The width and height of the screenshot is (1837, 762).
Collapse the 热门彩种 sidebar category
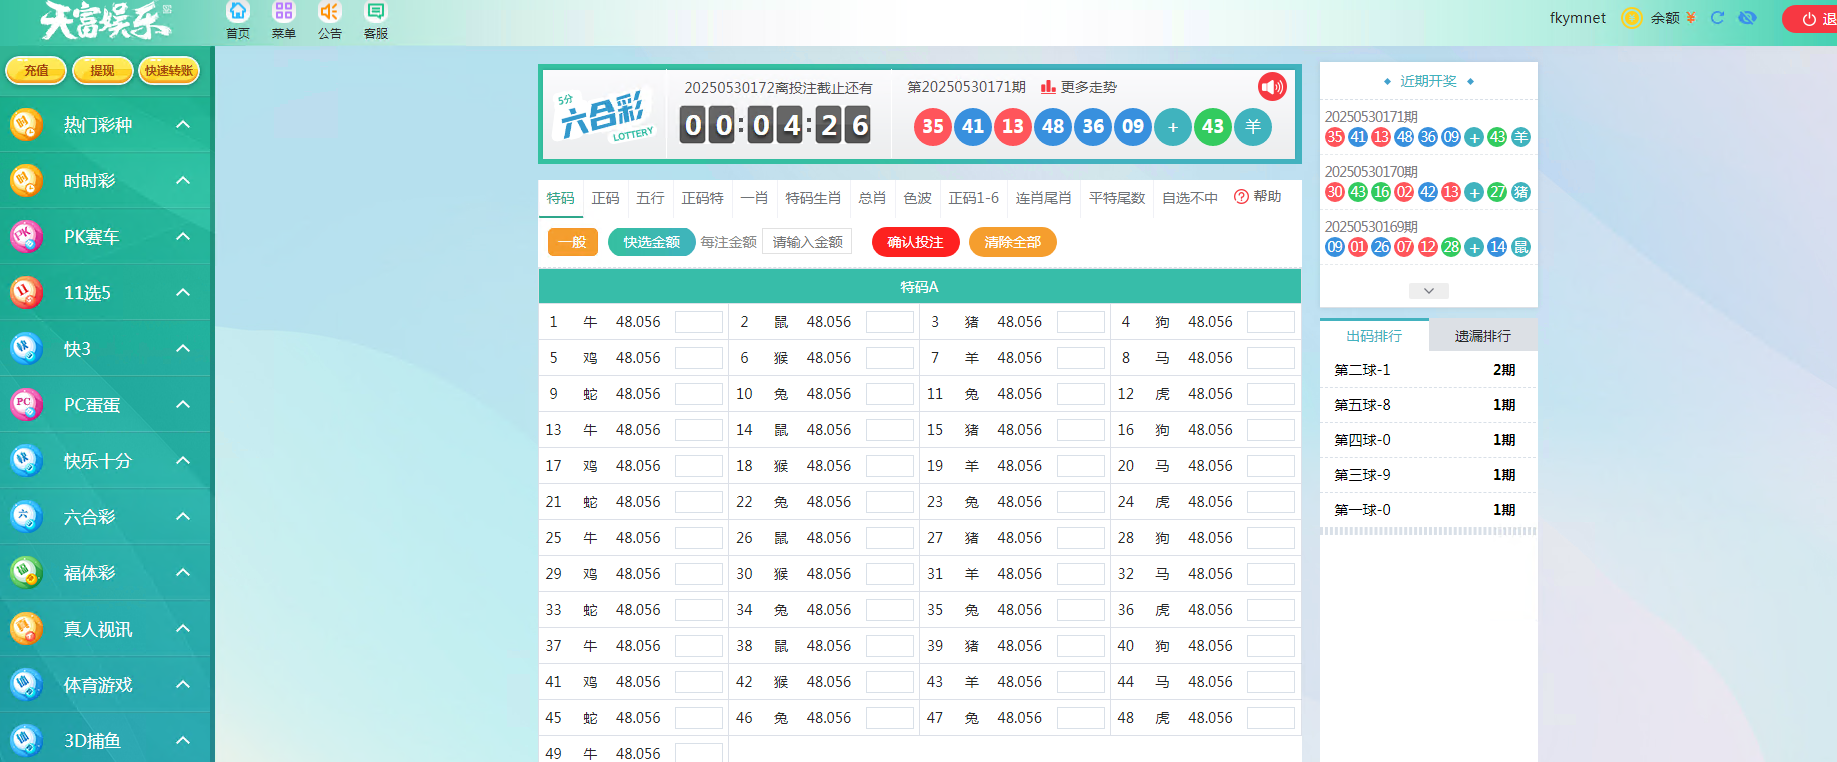pyautogui.click(x=183, y=125)
